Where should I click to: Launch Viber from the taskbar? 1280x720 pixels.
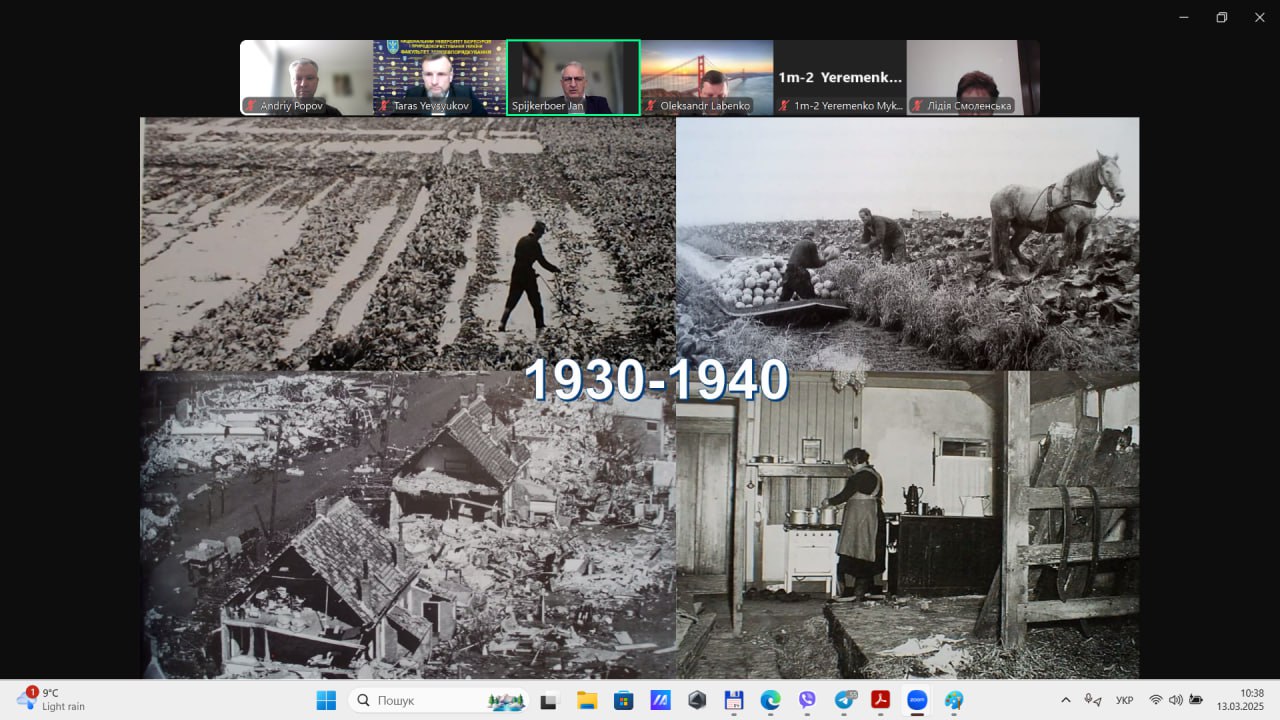pos(807,700)
